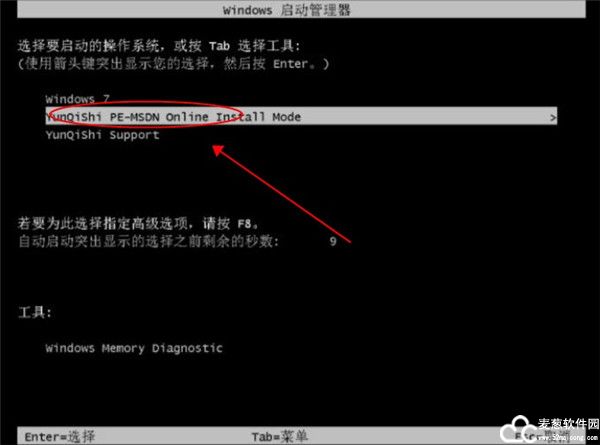The height and width of the screenshot is (445, 600).
Task: Click the Tab=菜单 hint in bottom bar
Action: click(280, 436)
